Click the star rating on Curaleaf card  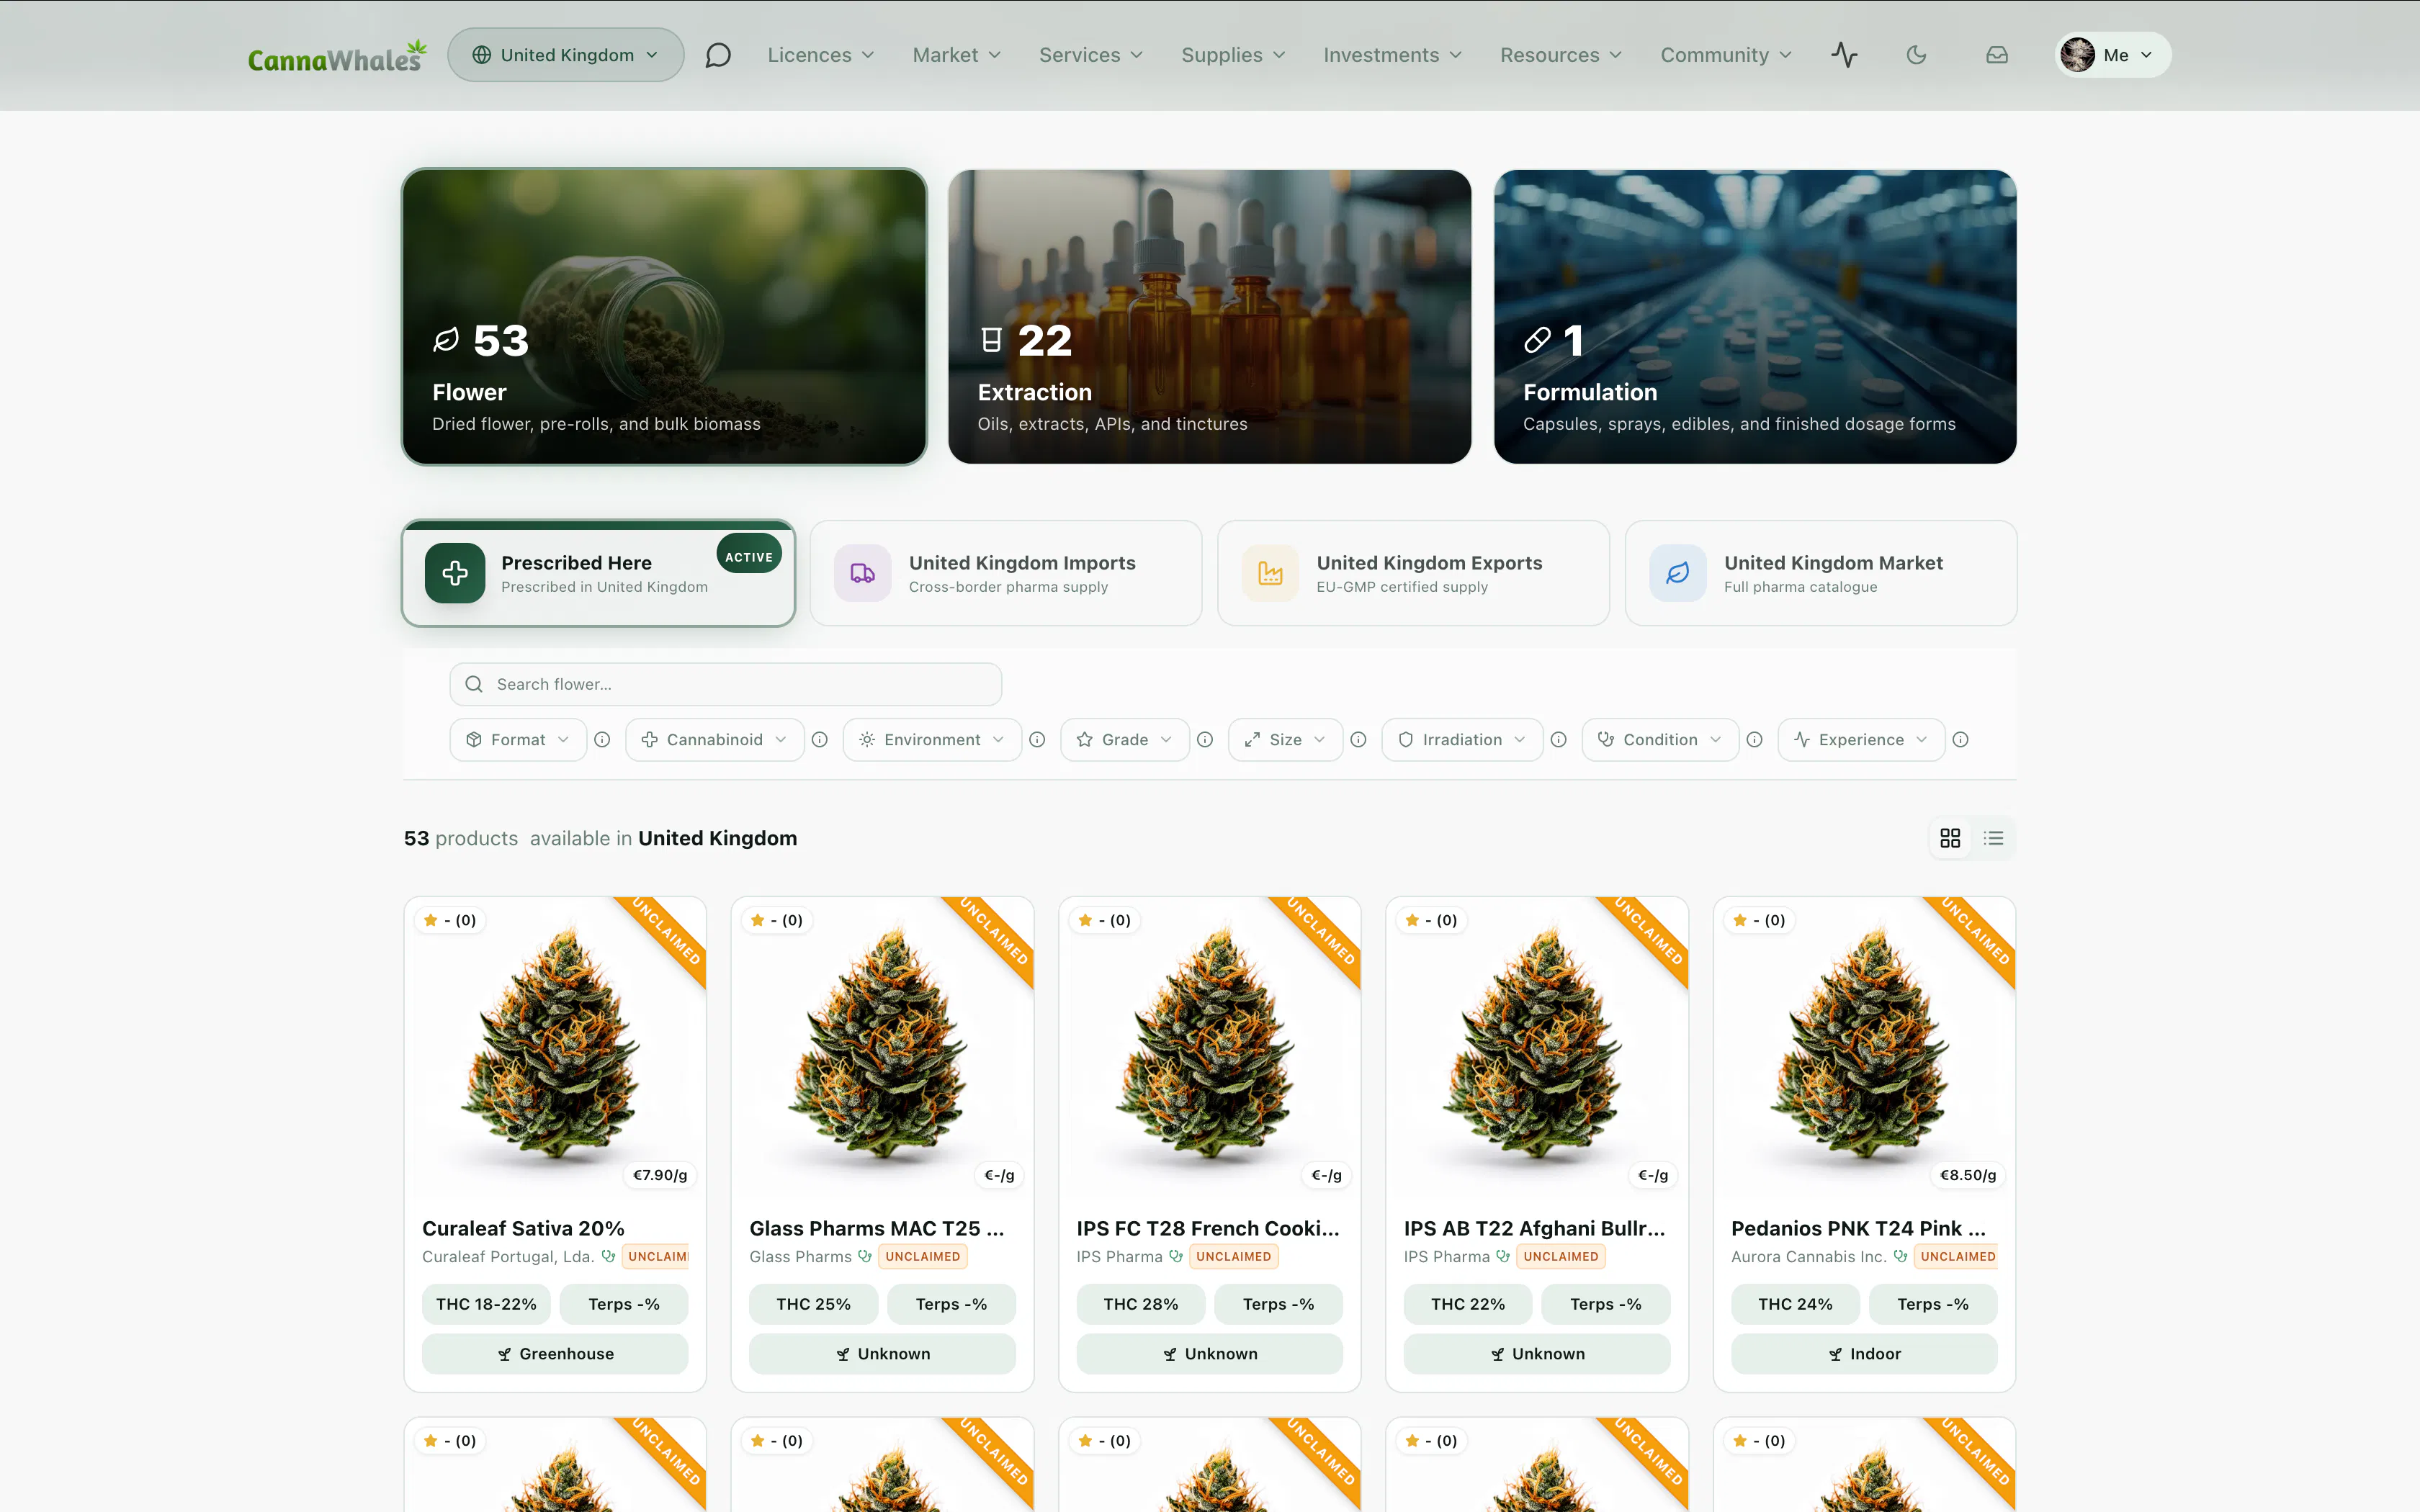click(x=450, y=920)
